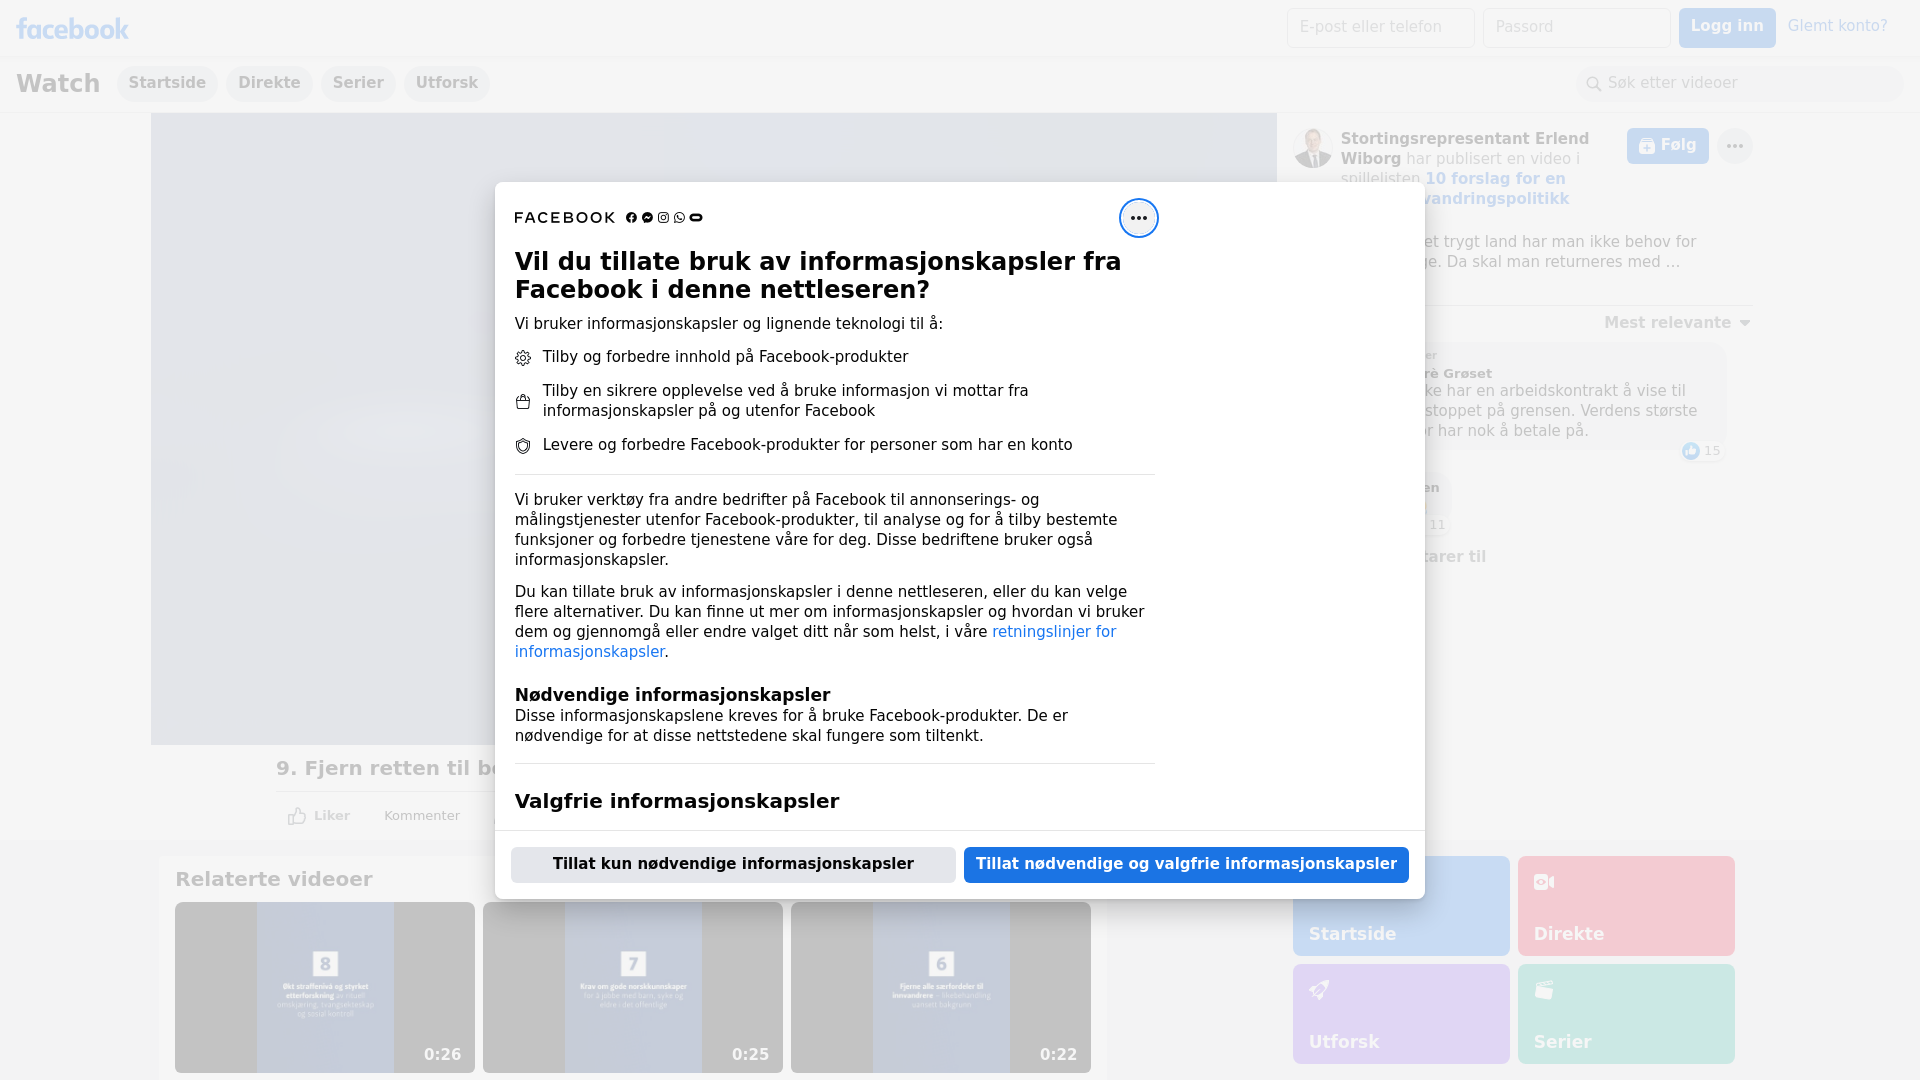Screen dimensions: 1920x1080
Task: Click the rocket icon on Utforsk card
Action: [1319, 990]
